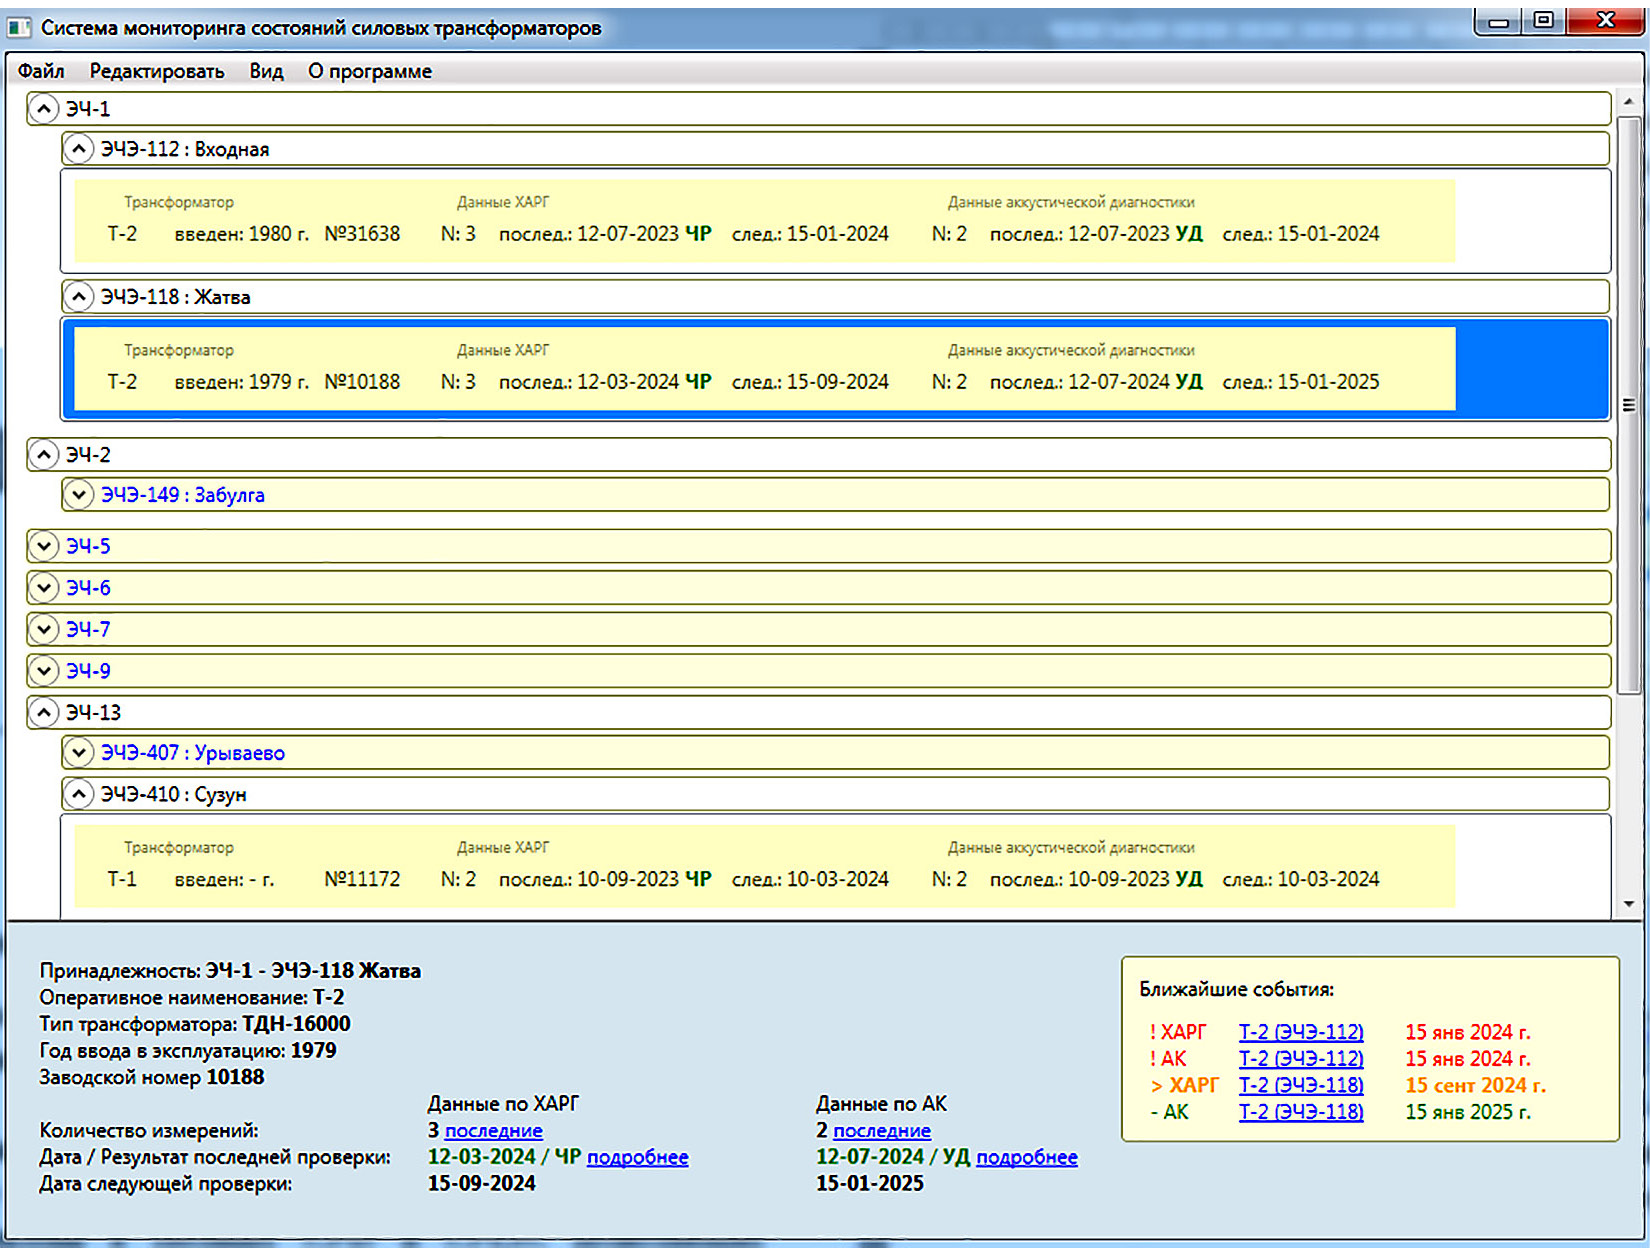
Task: Collapse the ЭЧЭ-118 Жатва section
Action: (78, 297)
